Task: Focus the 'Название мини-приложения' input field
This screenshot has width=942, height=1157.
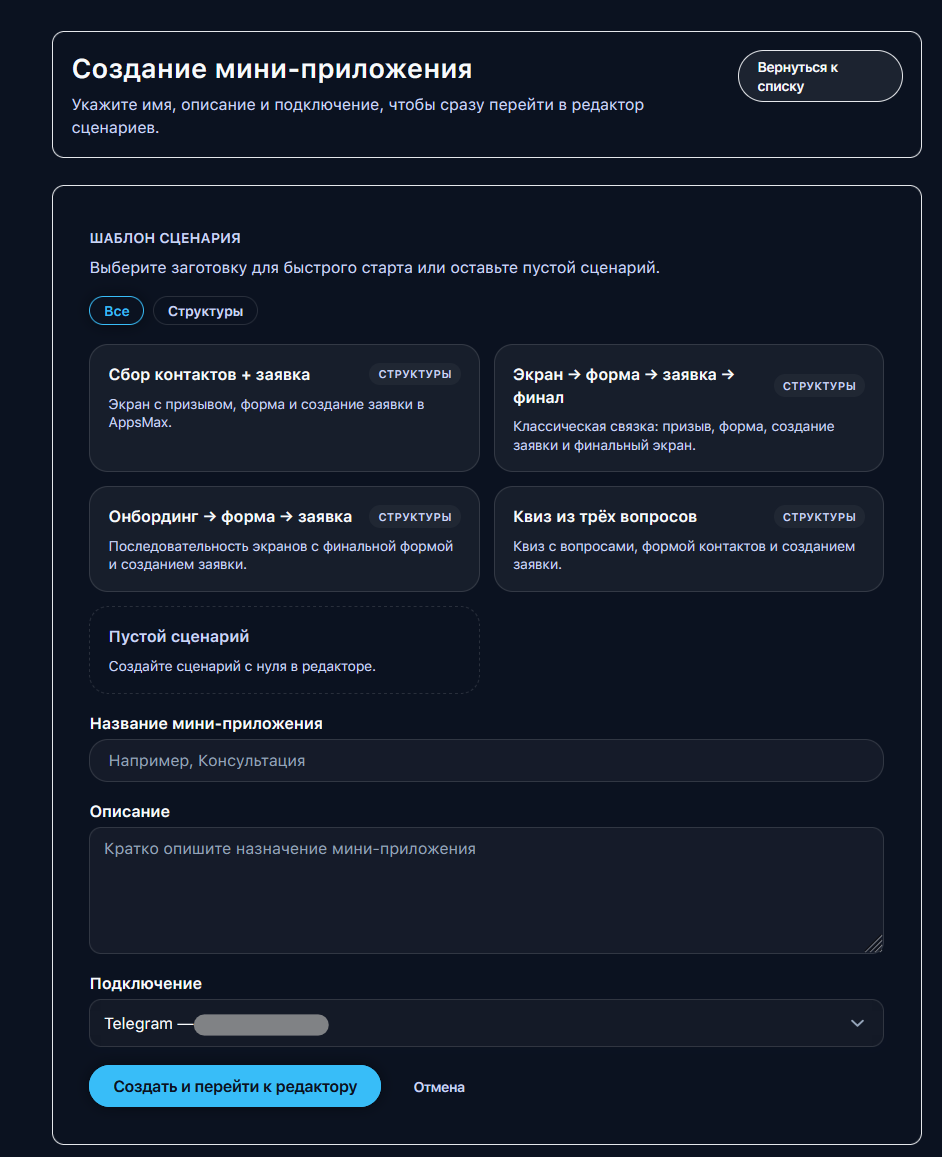Action: pos(486,761)
